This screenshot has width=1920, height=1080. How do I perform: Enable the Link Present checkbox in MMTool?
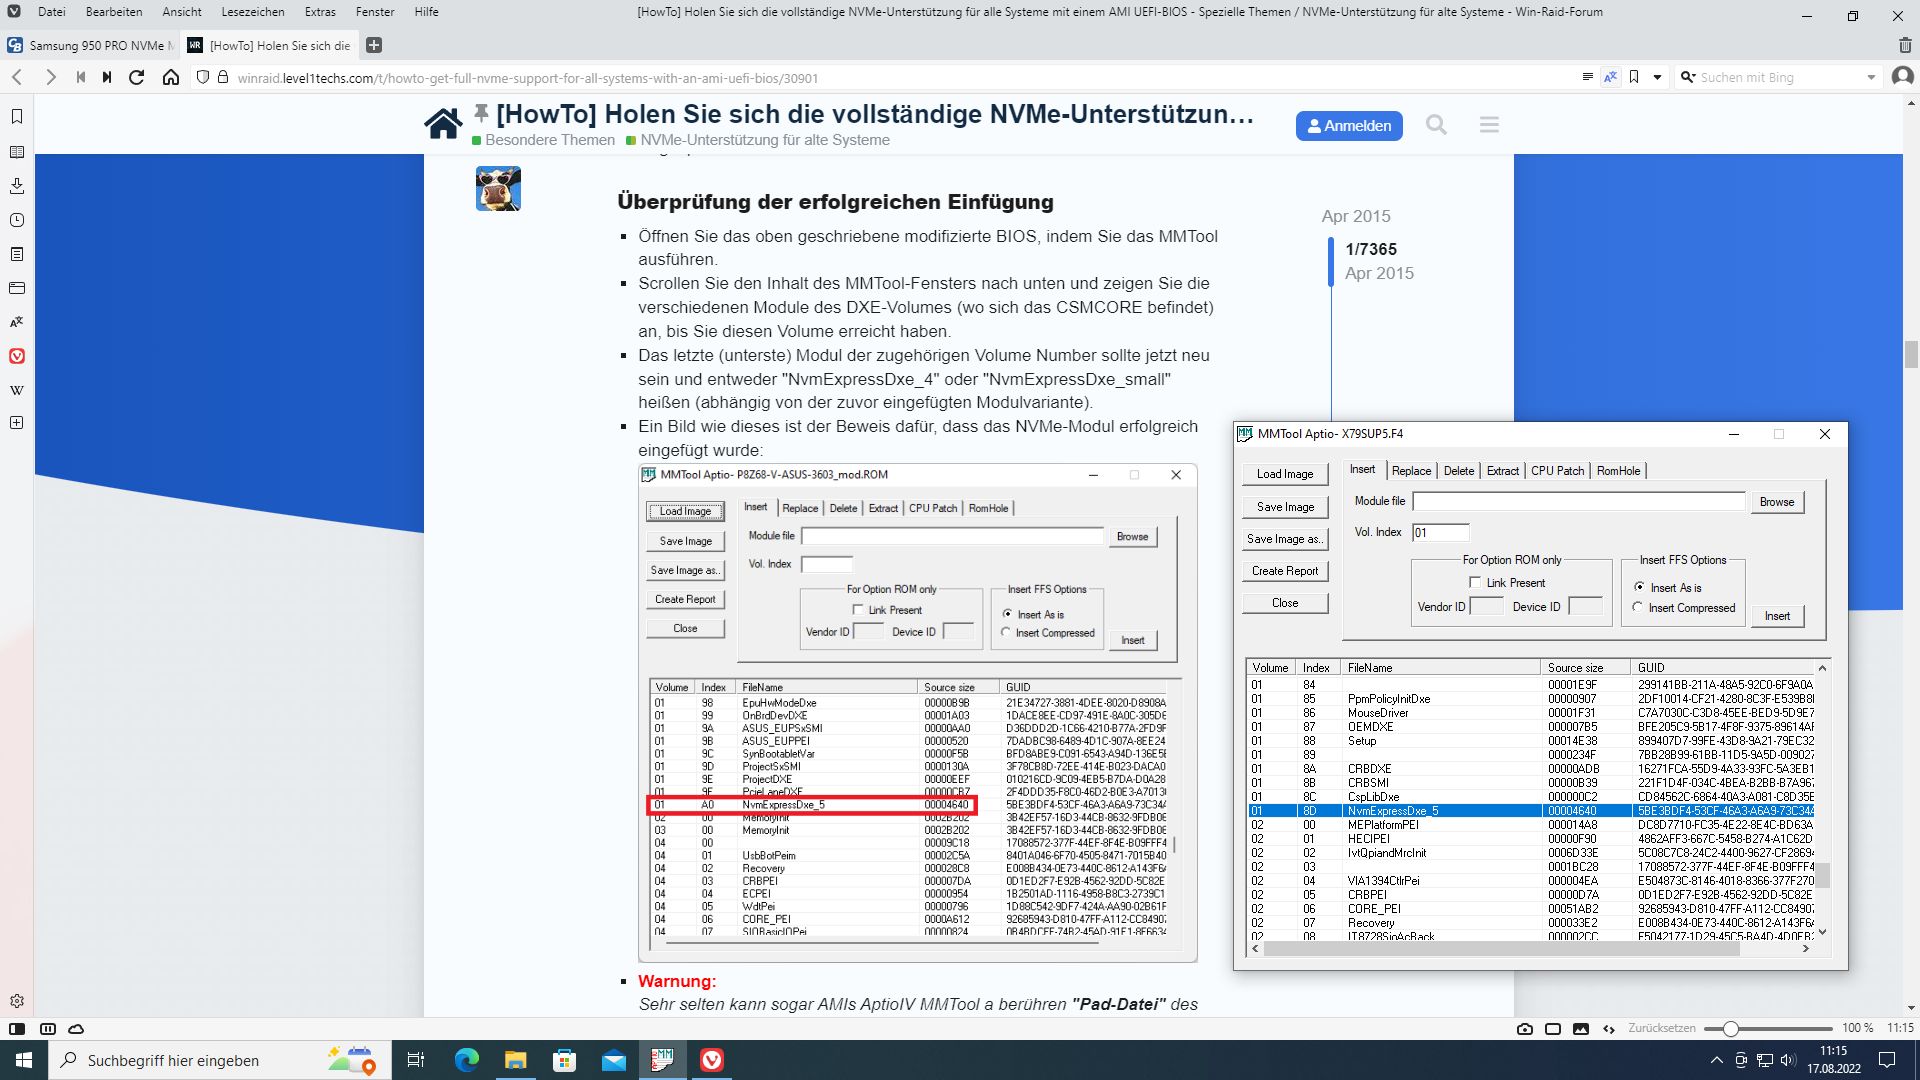click(1475, 582)
